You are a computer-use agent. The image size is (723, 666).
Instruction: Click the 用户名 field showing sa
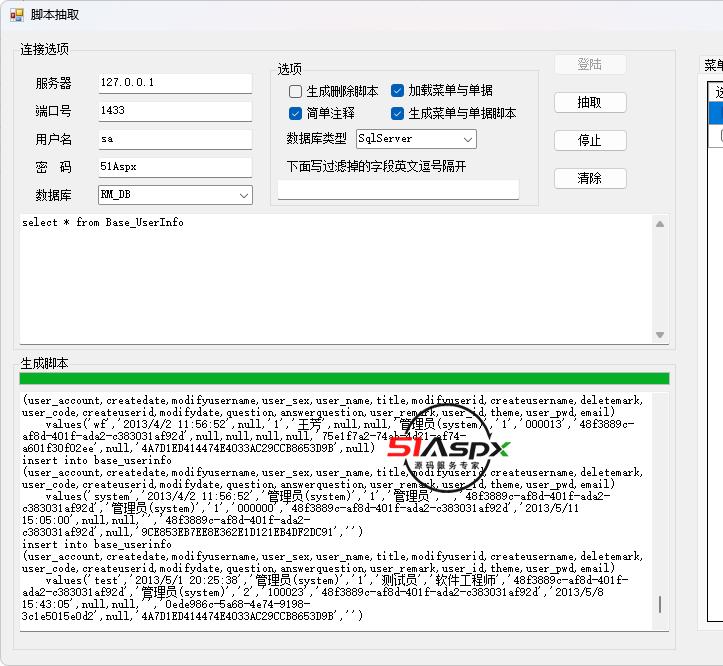[x=175, y=139]
